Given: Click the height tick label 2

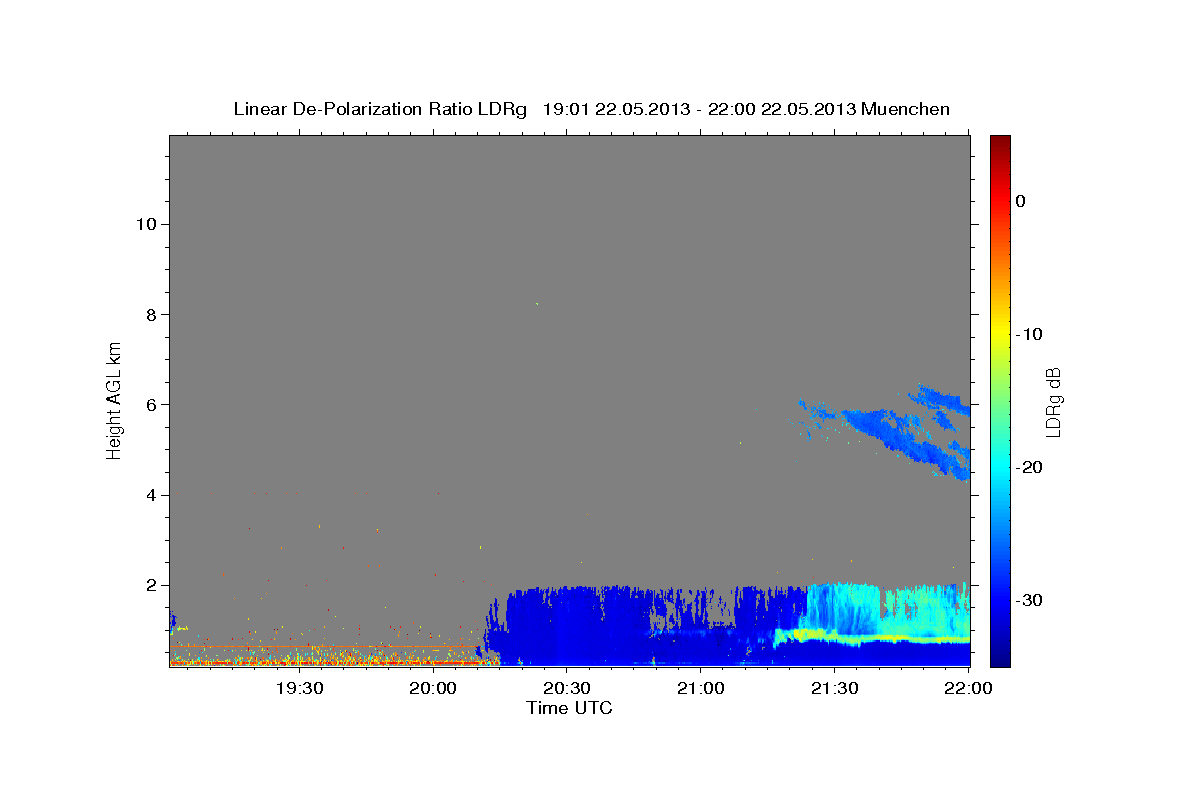Looking at the screenshot, I should pos(150,585).
